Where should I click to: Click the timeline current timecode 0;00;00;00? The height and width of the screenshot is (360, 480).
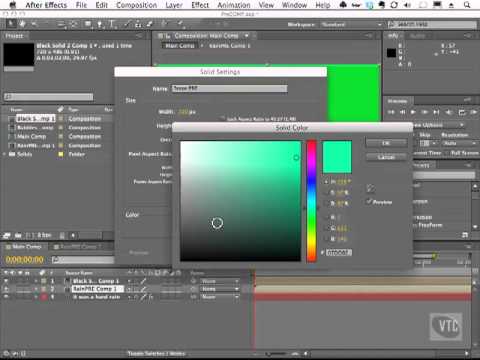point(25,259)
